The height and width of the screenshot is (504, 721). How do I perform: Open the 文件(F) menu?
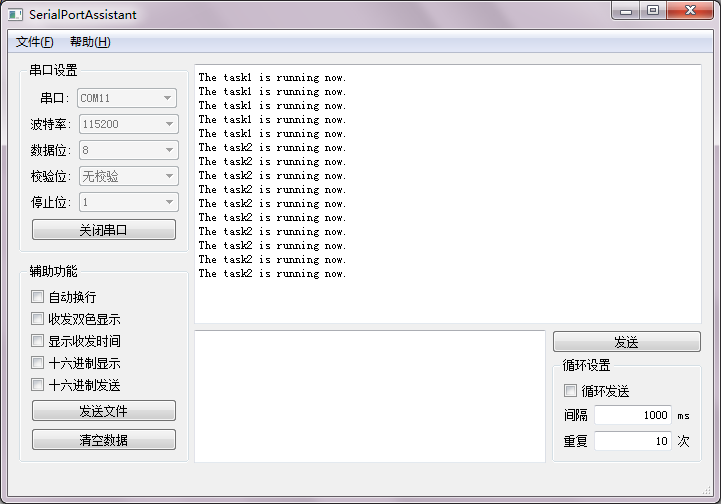click(x=35, y=42)
